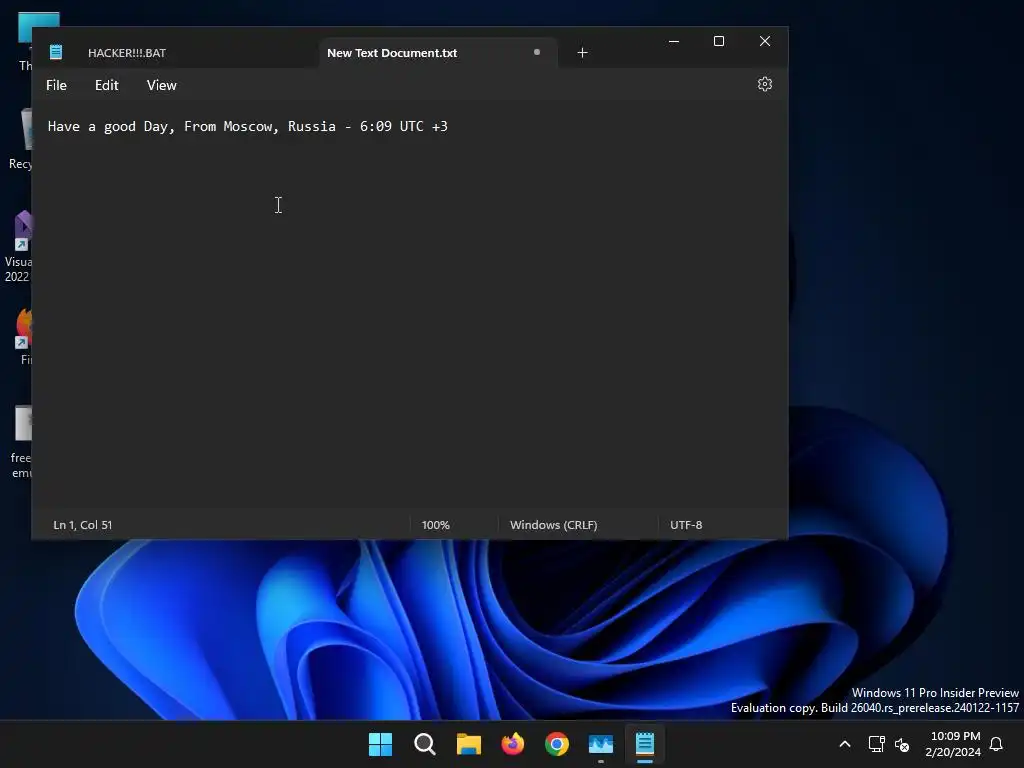Open Notepad settings gear
1024x768 pixels.
pos(765,84)
